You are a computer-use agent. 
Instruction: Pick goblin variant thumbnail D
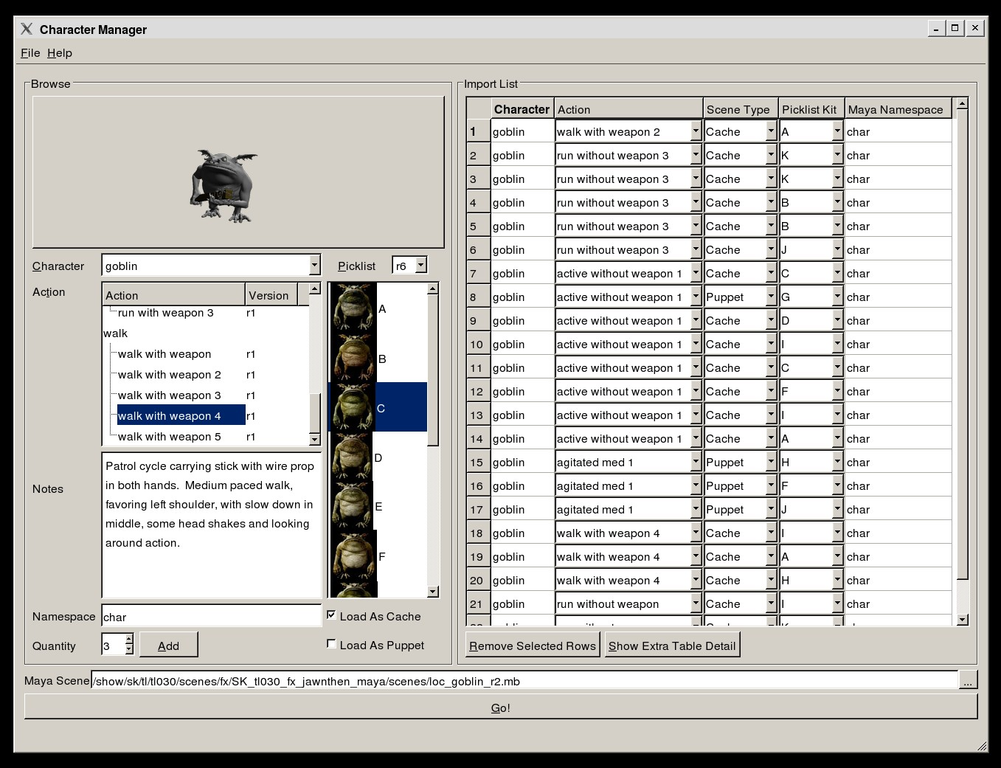(351, 457)
